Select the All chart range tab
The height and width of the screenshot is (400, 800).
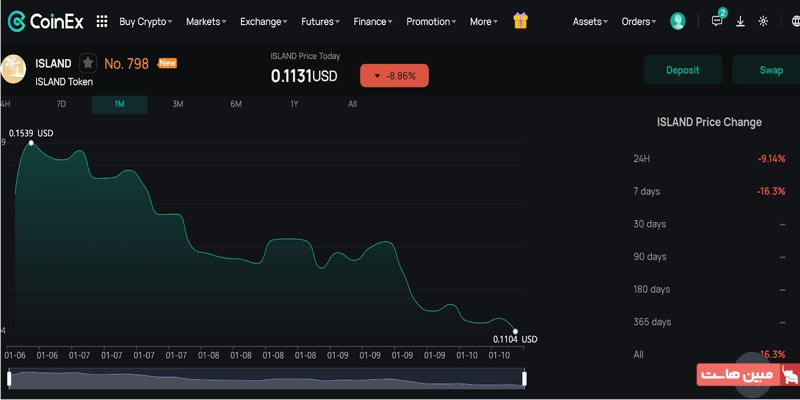pos(353,104)
